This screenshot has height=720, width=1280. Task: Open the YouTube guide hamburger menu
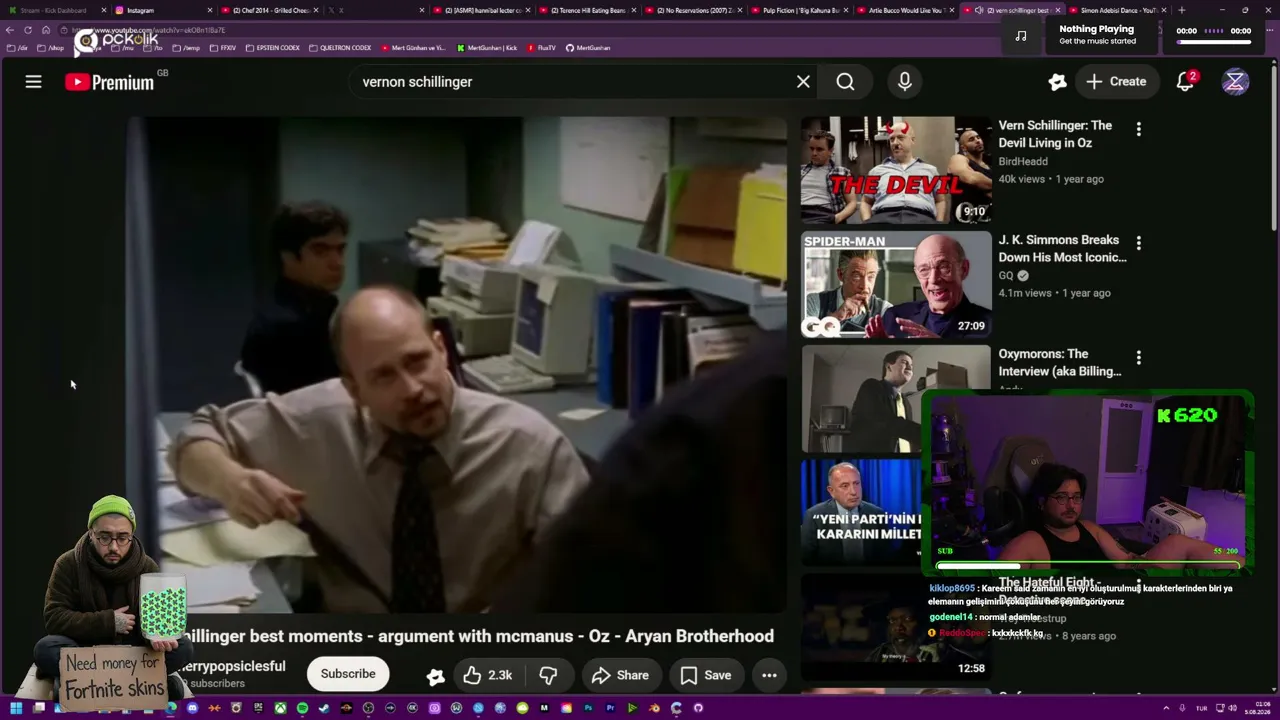click(33, 82)
